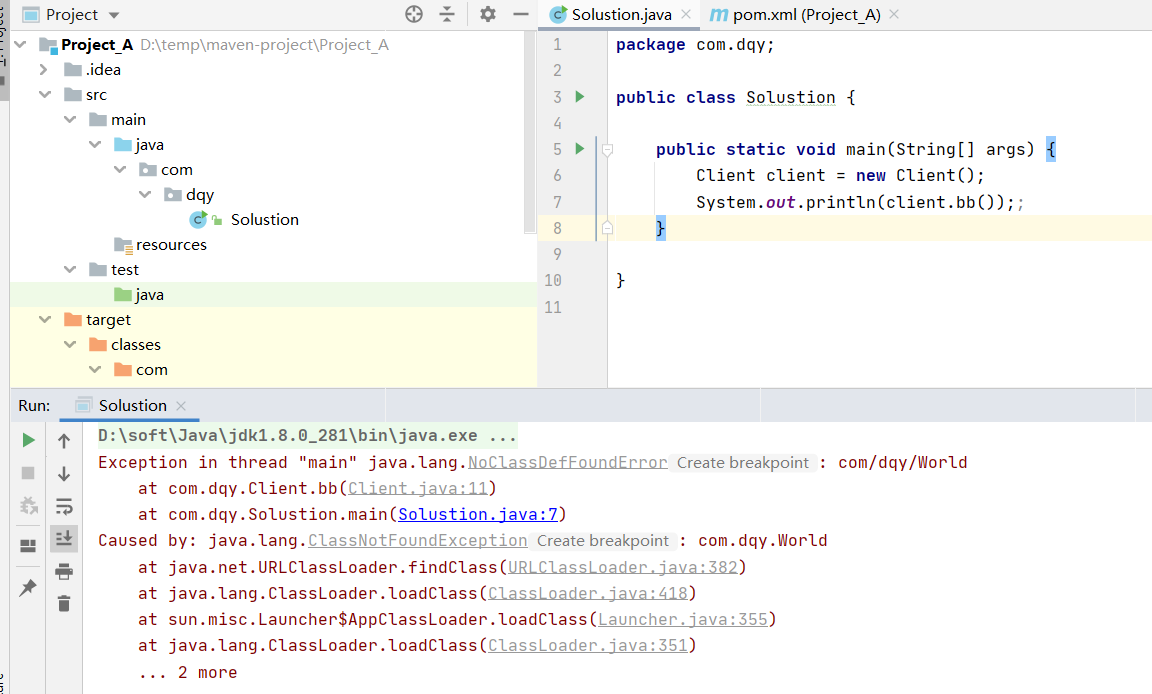Open the NoClassDefFoundError link
Screen dimensions: 1152x694
[x=568, y=463]
